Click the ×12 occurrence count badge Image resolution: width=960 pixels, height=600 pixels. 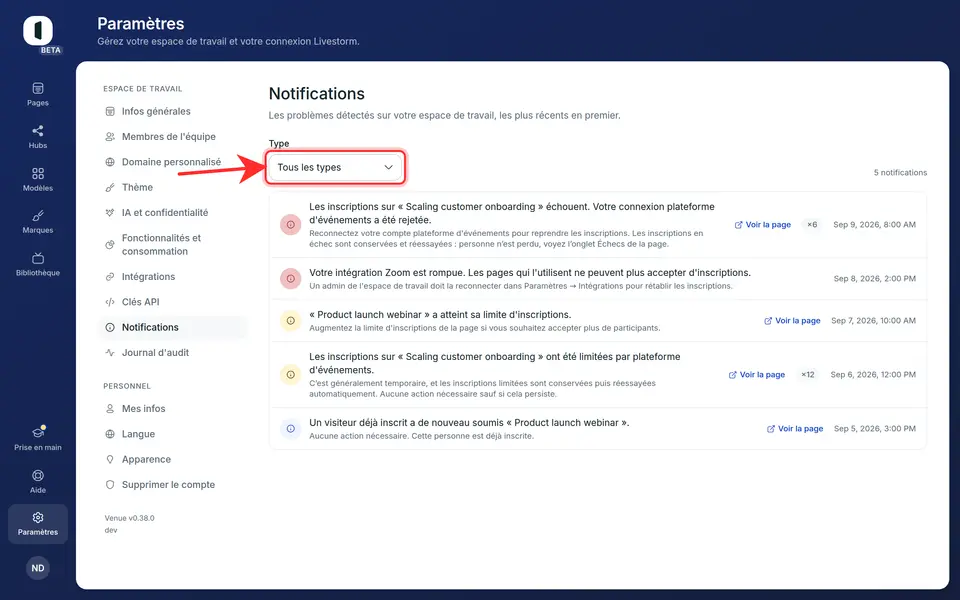pos(808,375)
